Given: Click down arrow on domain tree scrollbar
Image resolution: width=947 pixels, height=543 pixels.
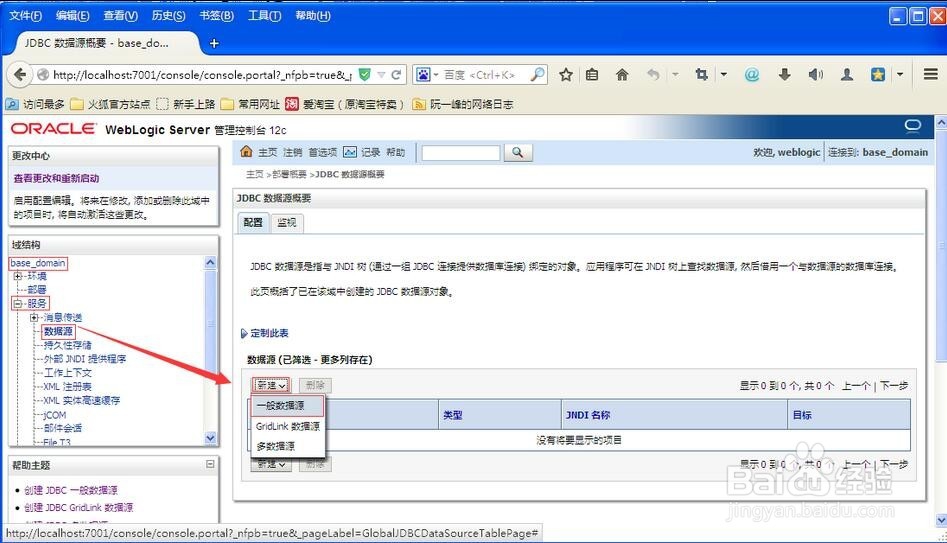Looking at the screenshot, I should tap(210, 438).
